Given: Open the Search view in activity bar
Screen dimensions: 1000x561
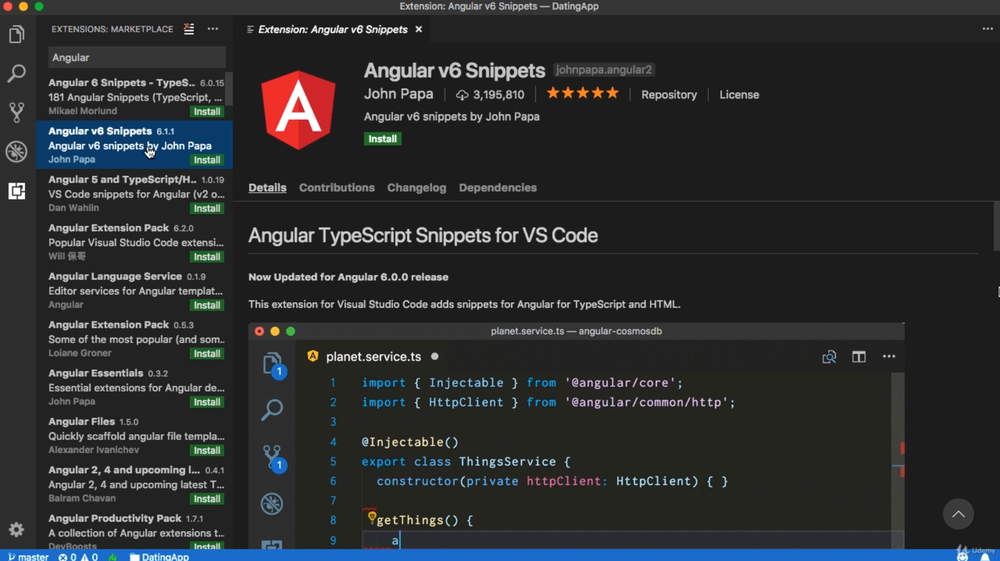Looking at the screenshot, I should 17,73.
